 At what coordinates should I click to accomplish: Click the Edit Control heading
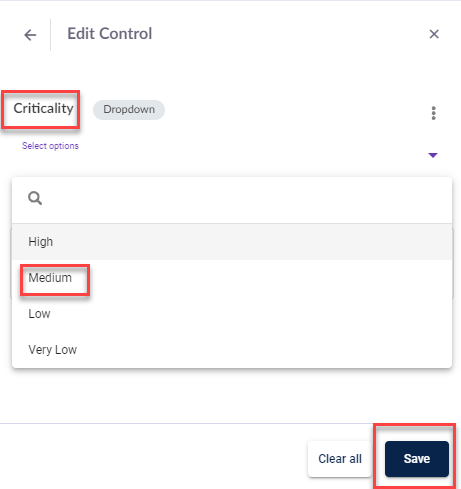[x=110, y=34]
